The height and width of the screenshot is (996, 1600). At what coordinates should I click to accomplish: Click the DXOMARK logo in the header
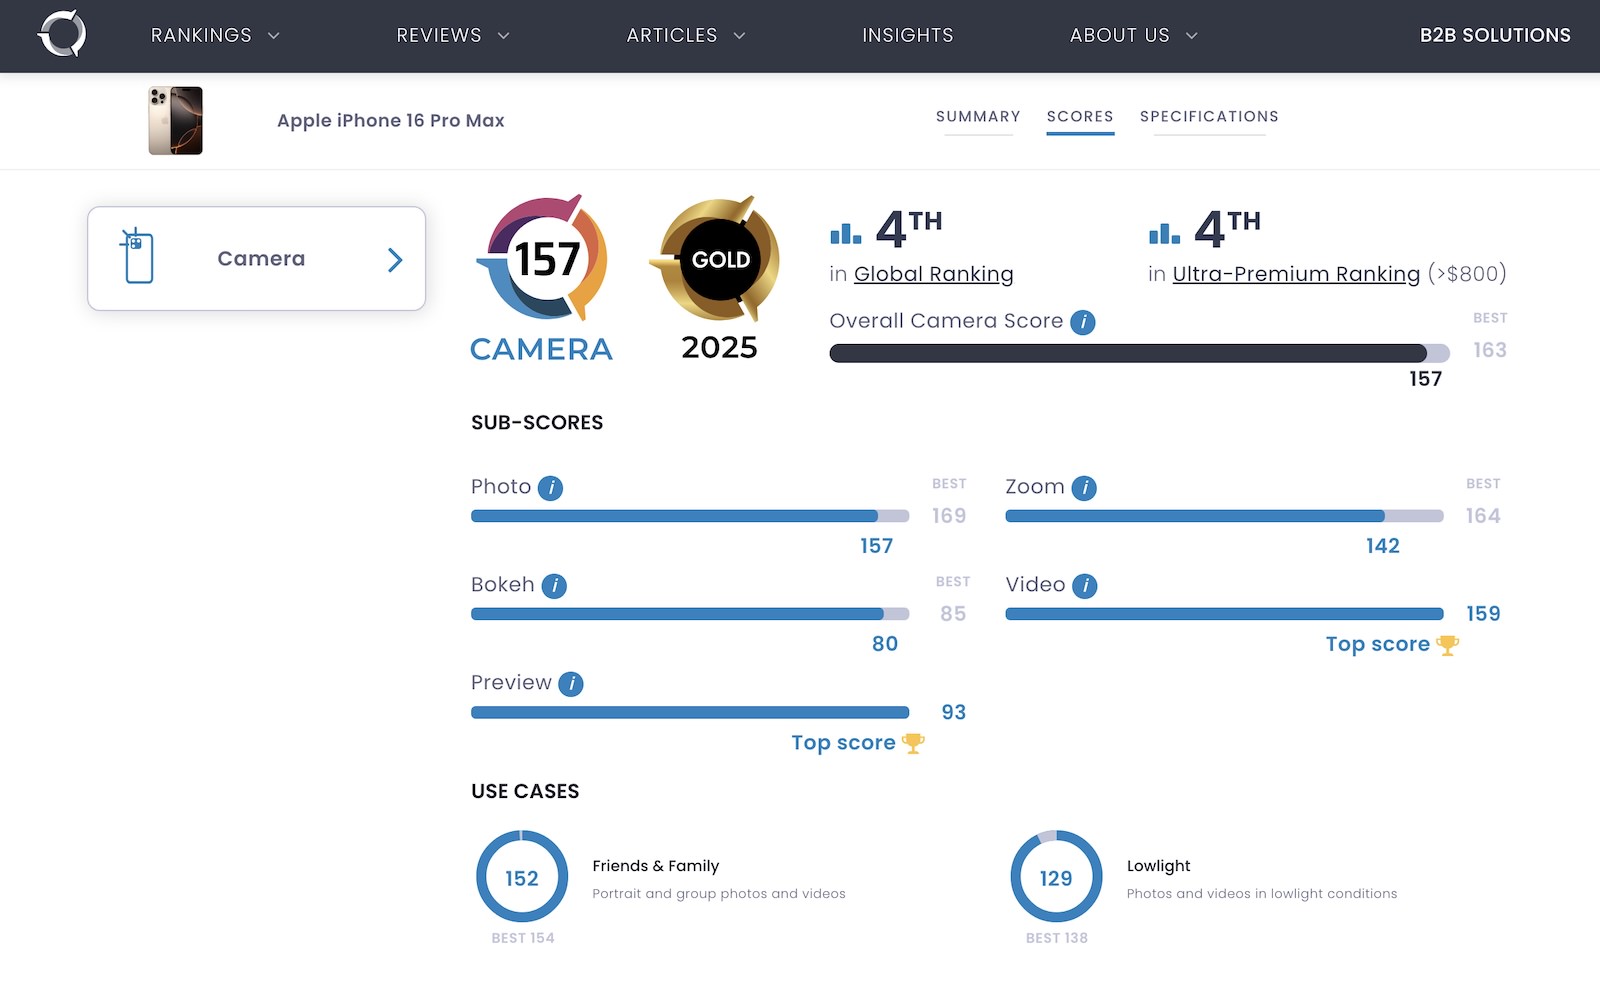tap(62, 34)
